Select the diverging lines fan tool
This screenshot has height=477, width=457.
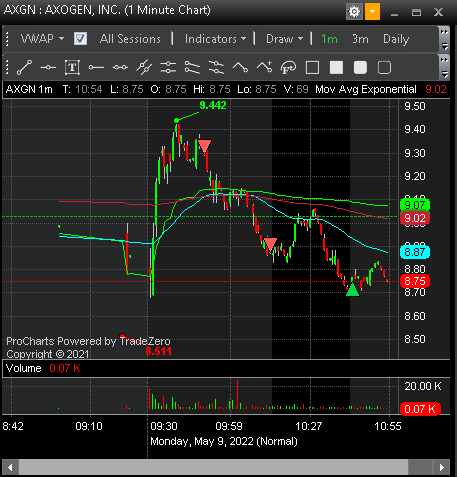point(192,68)
